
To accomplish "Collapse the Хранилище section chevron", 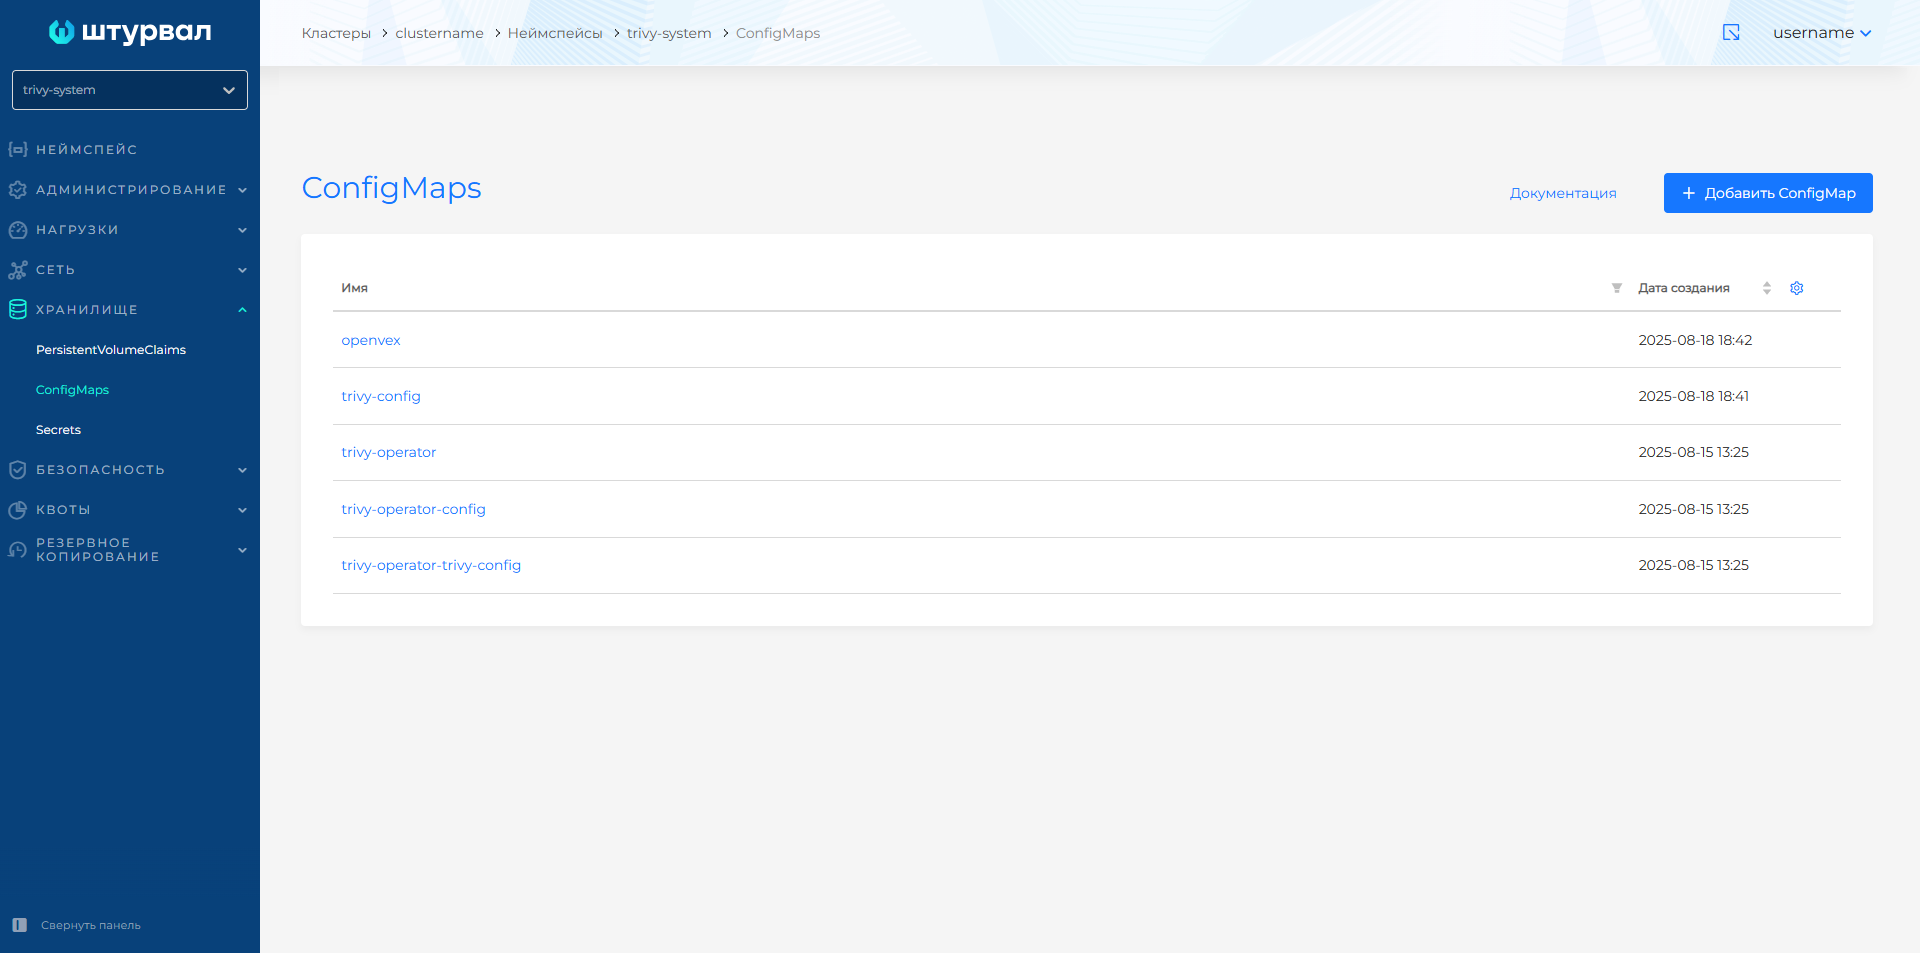I will pyautogui.click(x=242, y=310).
